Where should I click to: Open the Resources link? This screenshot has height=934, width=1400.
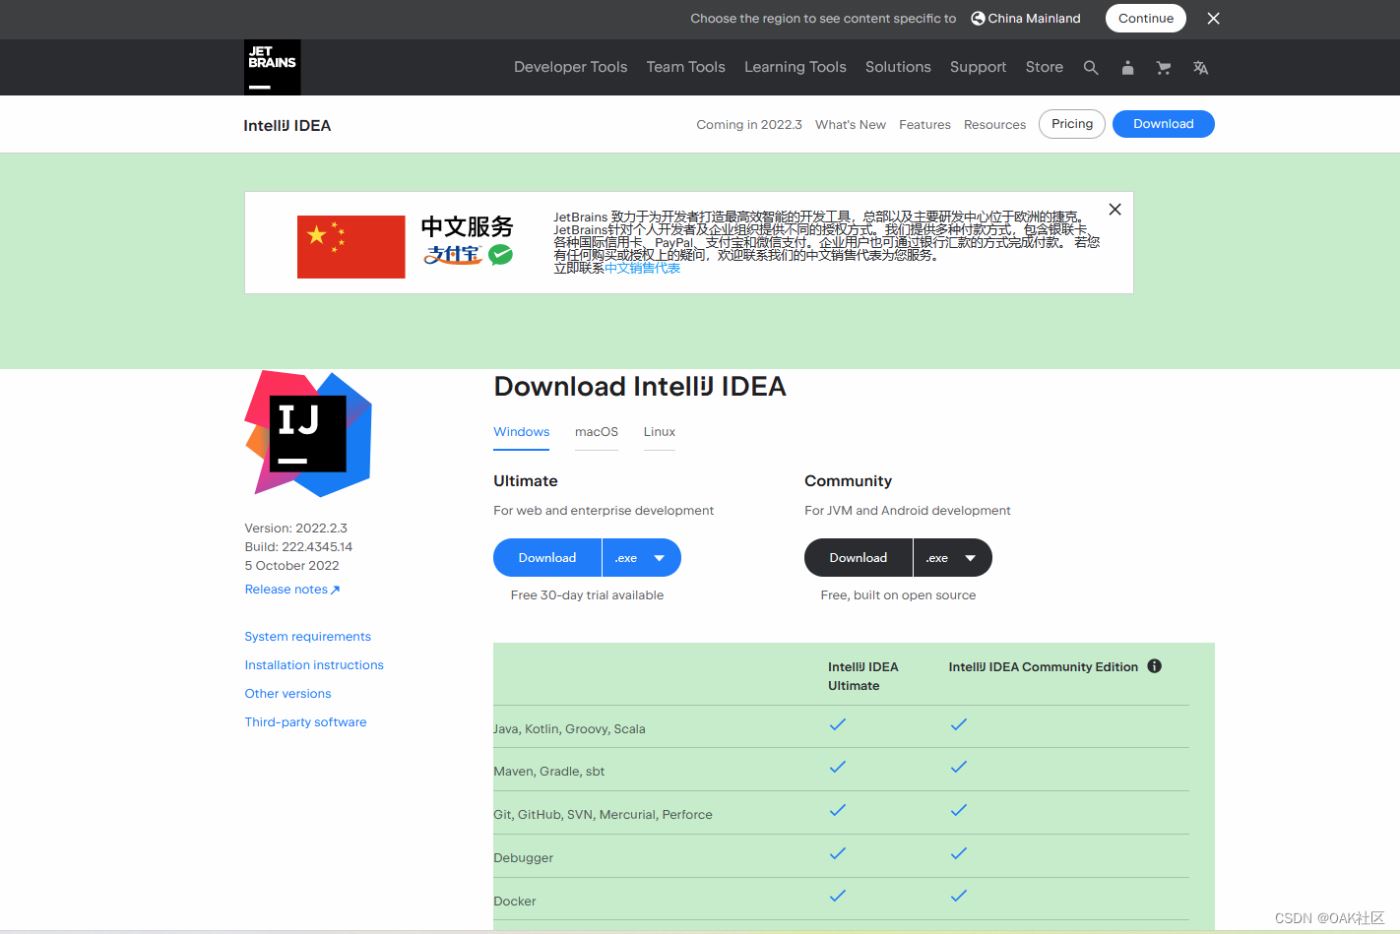click(995, 125)
